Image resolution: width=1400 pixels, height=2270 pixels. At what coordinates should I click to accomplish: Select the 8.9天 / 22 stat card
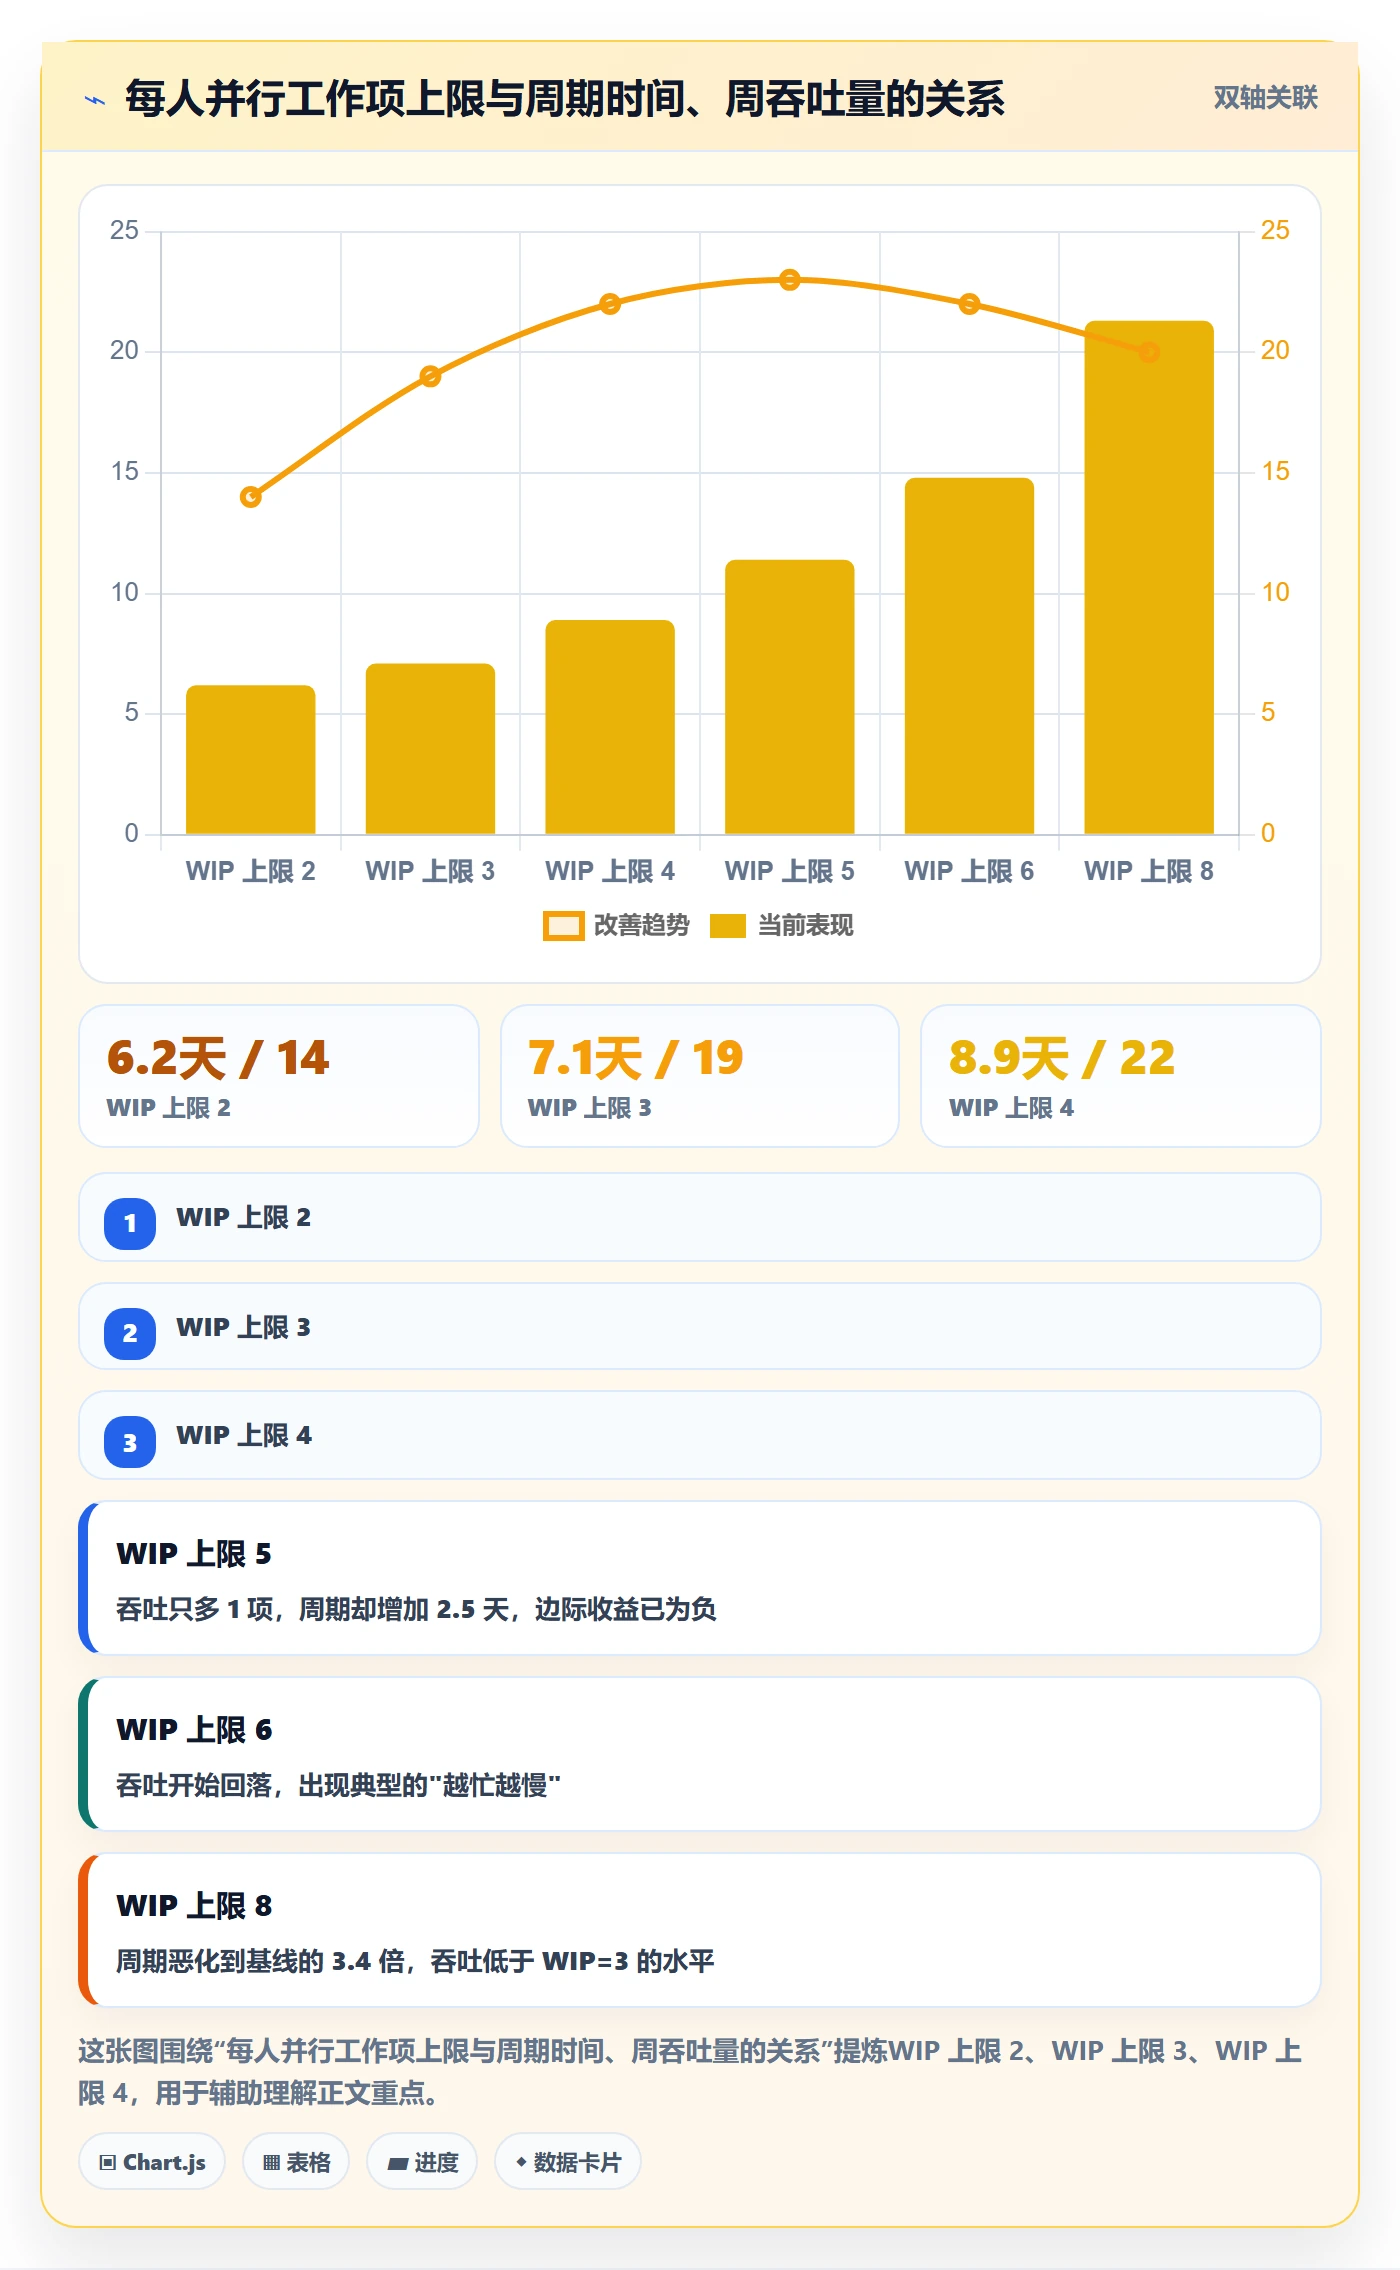pos(1121,1076)
